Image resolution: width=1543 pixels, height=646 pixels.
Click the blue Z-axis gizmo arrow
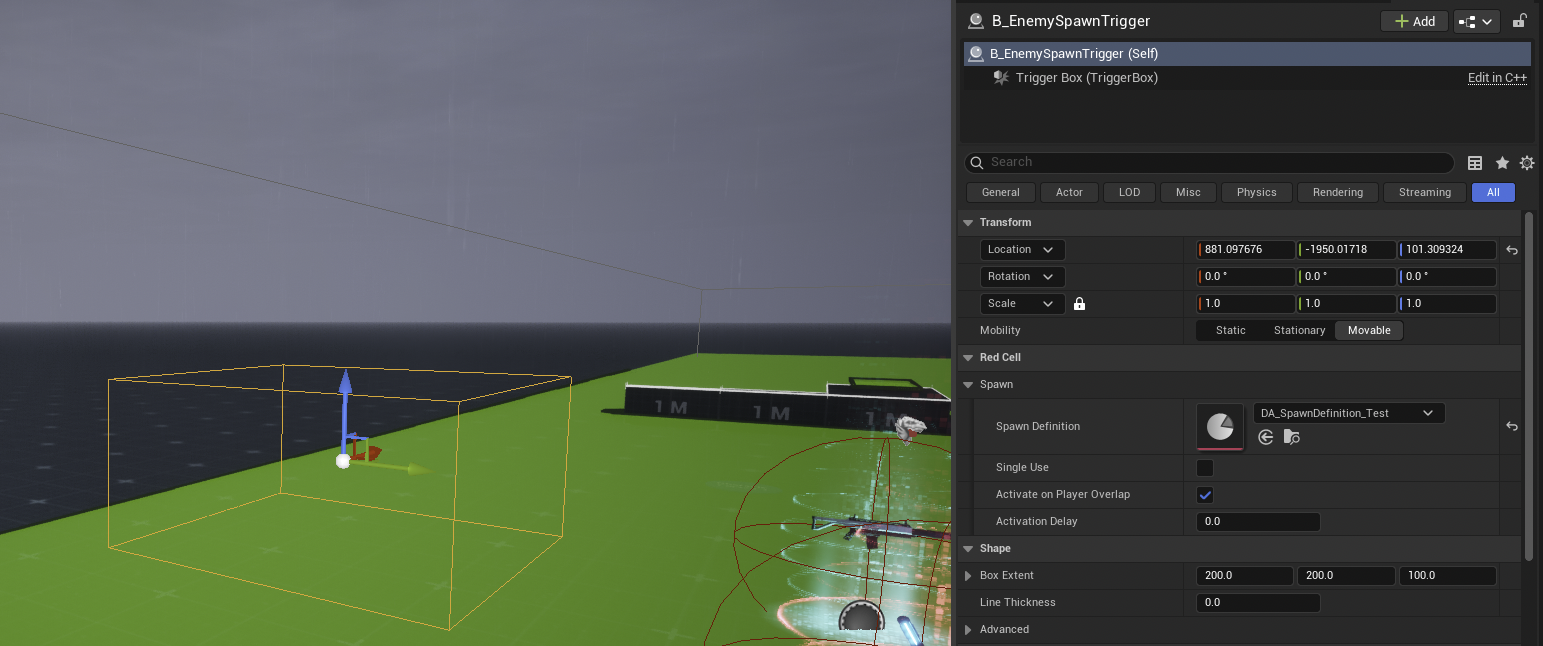pyautogui.click(x=345, y=384)
